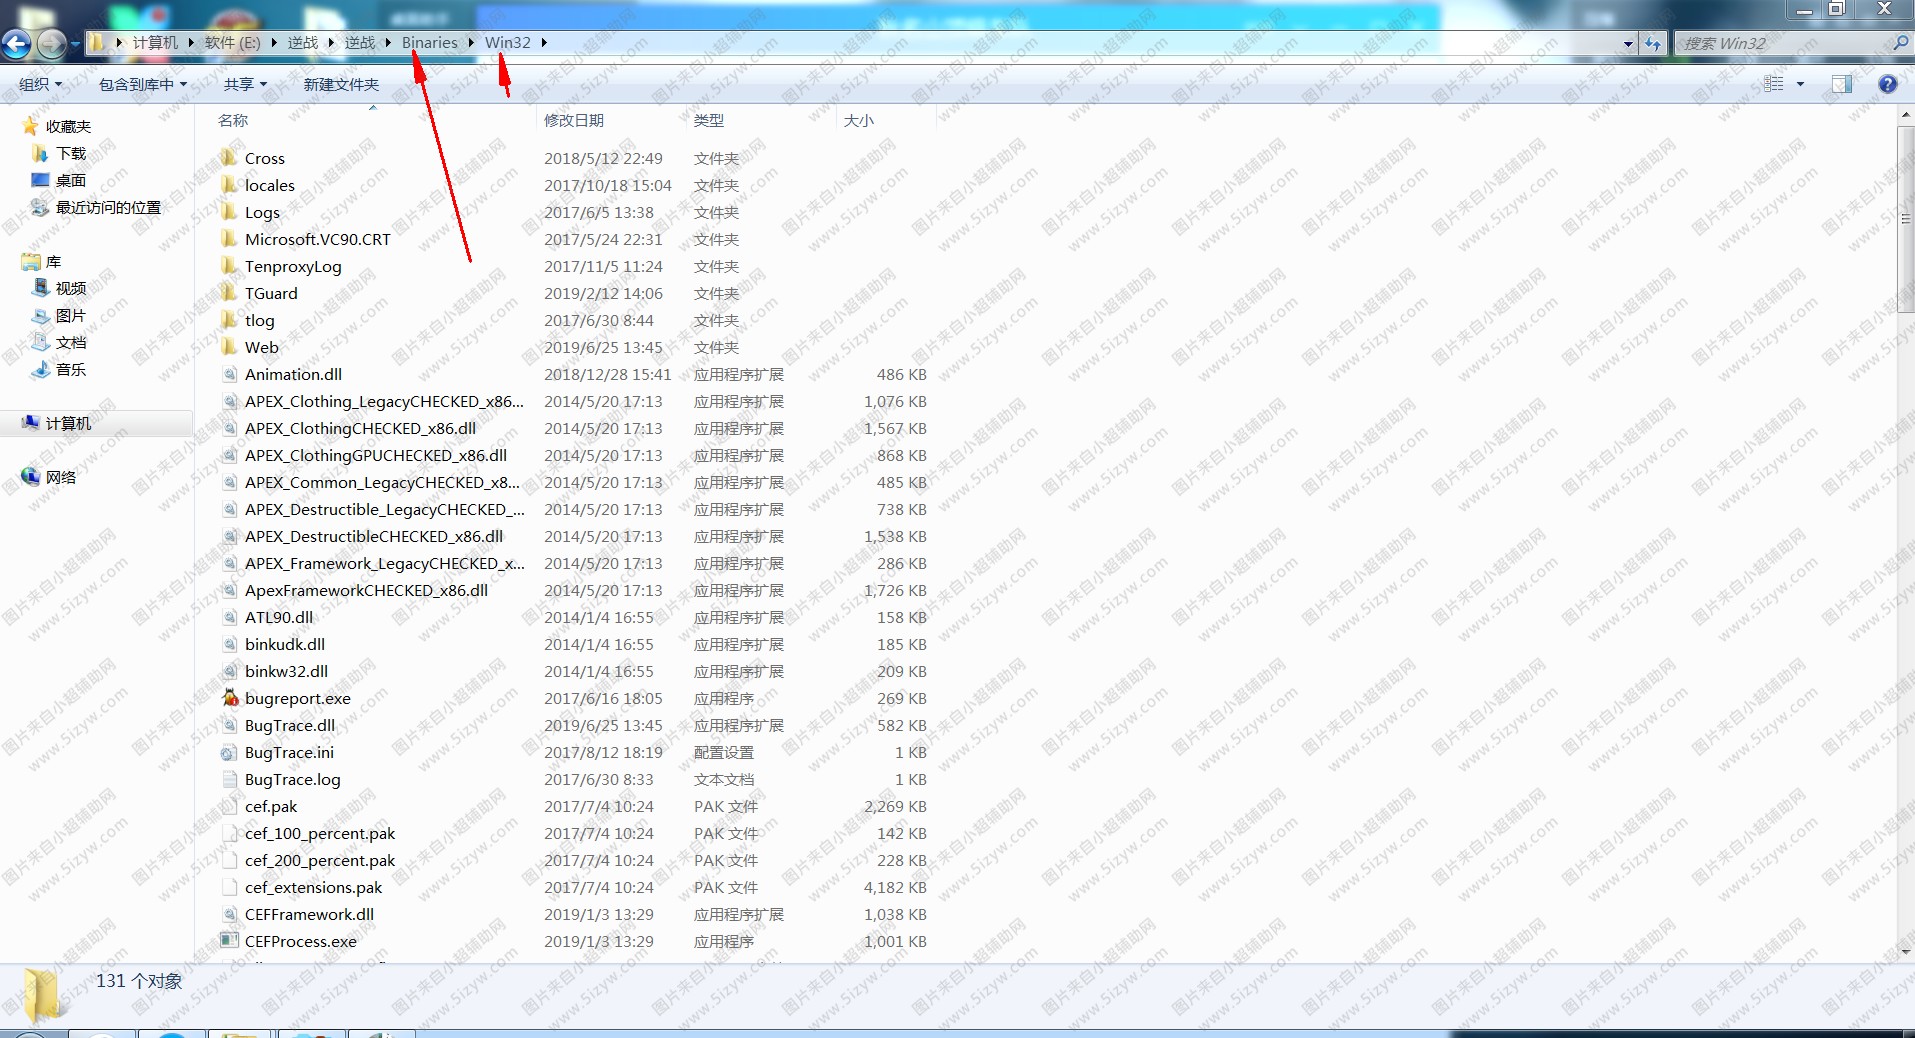
Task: Click the 新建文件夹 button
Action: [x=341, y=84]
